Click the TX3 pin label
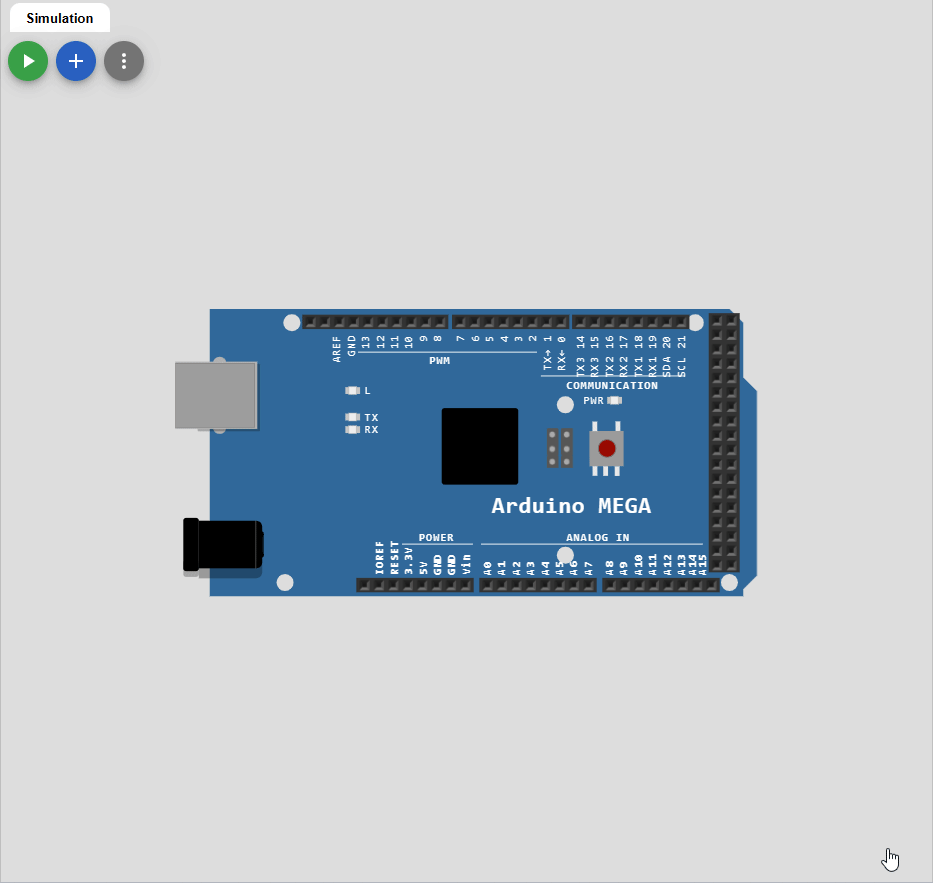Viewport: 933px width, 883px height. pos(580,367)
